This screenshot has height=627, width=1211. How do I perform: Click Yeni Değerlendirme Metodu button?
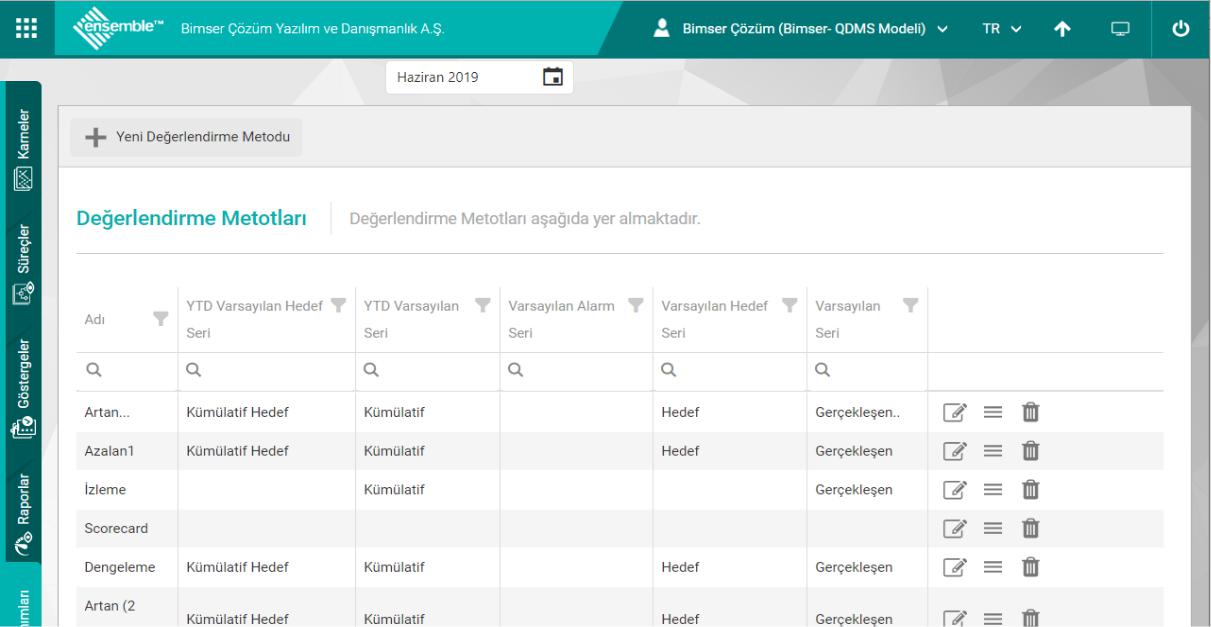[x=186, y=138]
